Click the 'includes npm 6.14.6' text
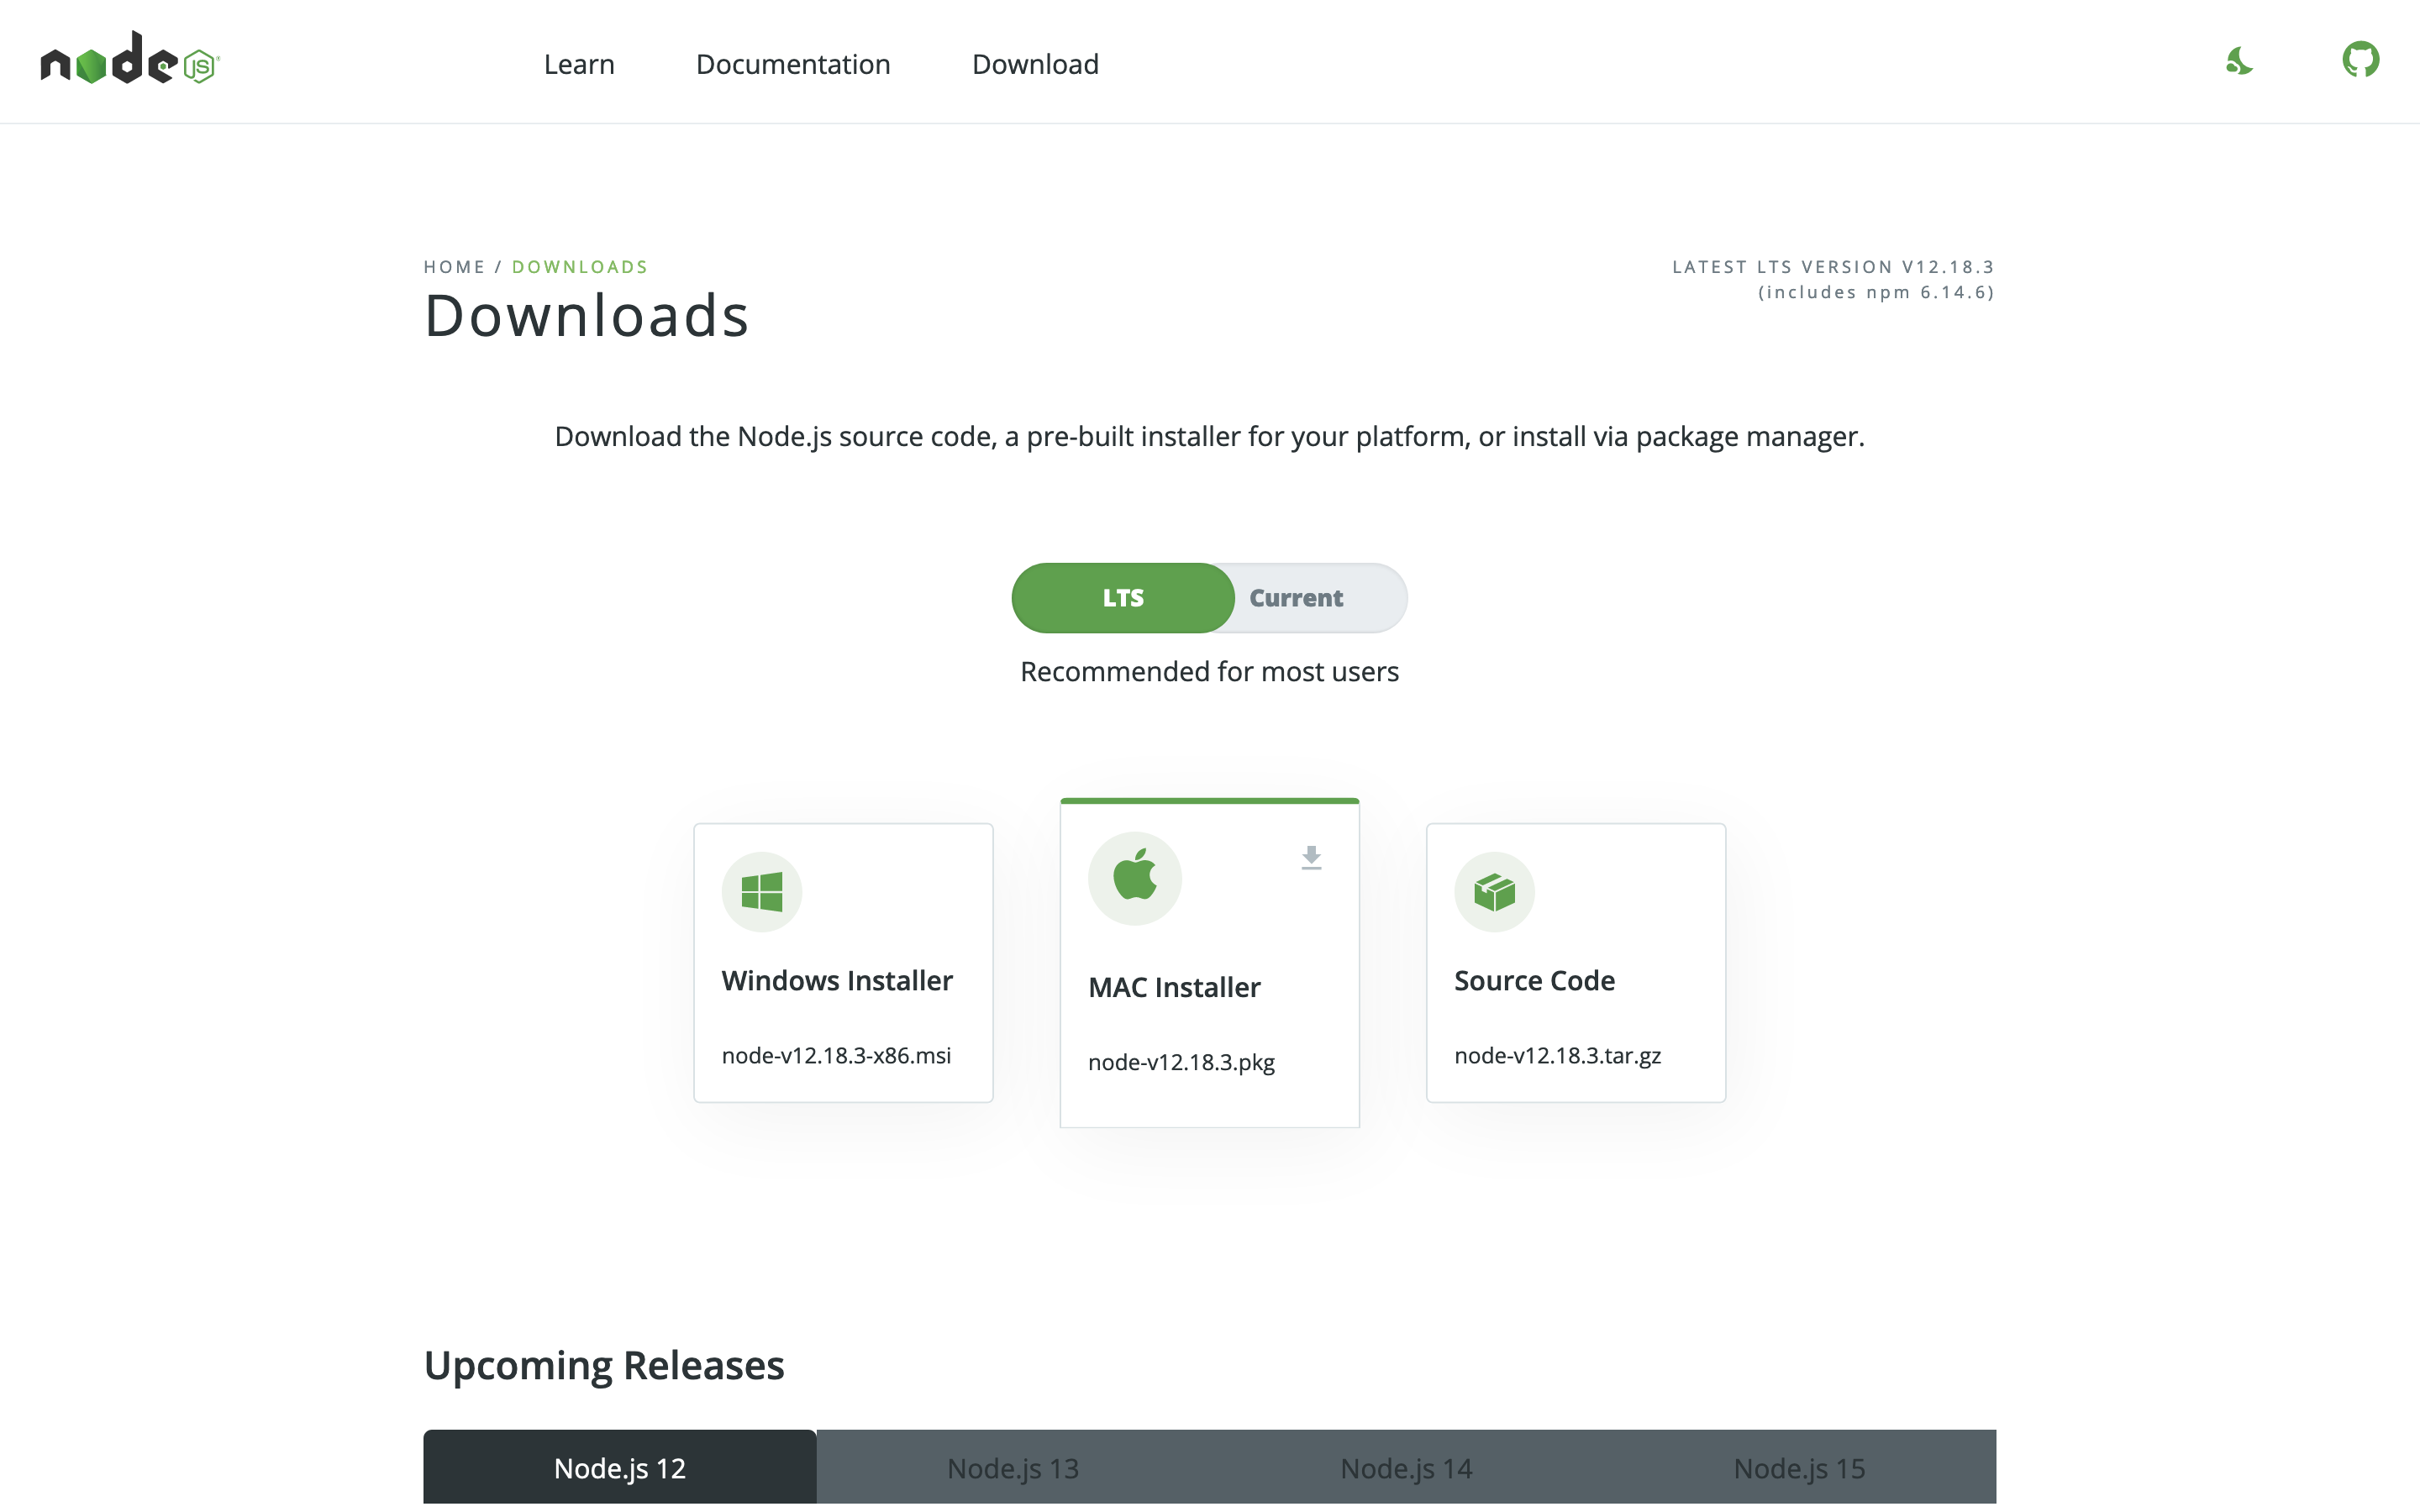The image size is (2420, 1512). click(1876, 292)
